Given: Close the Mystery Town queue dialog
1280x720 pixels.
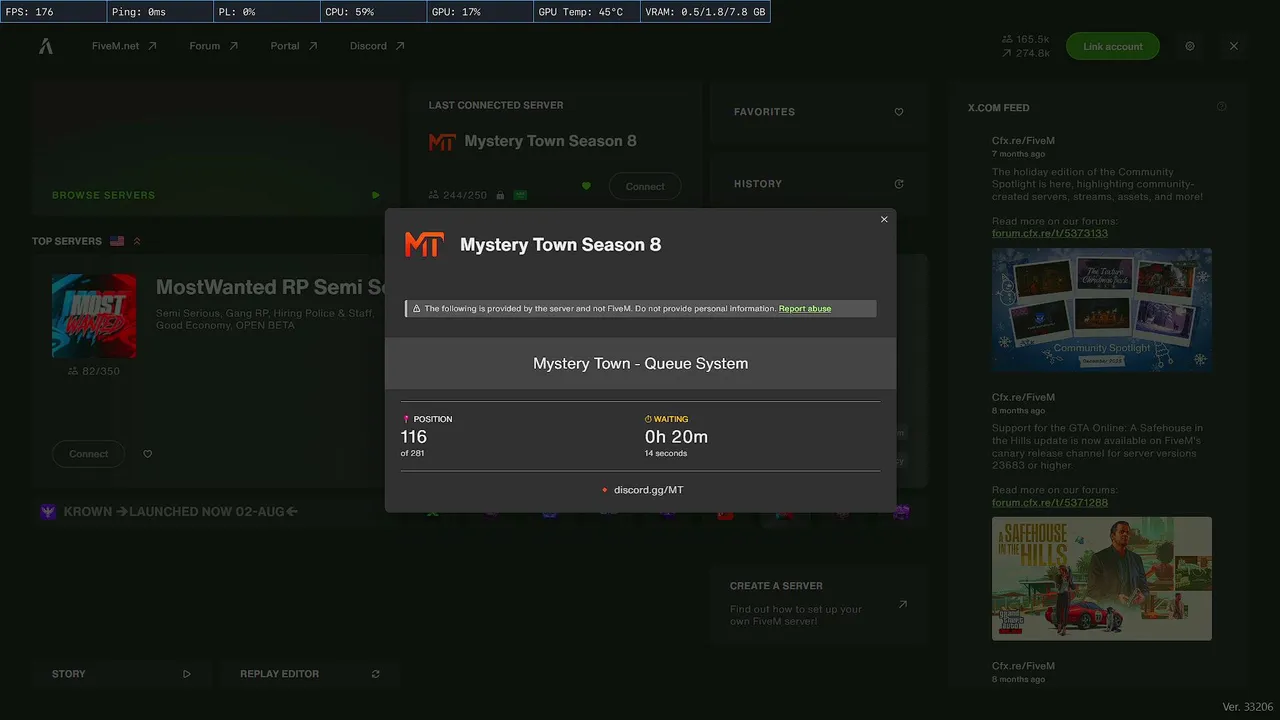Looking at the screenshot, I should pos(884,219).
